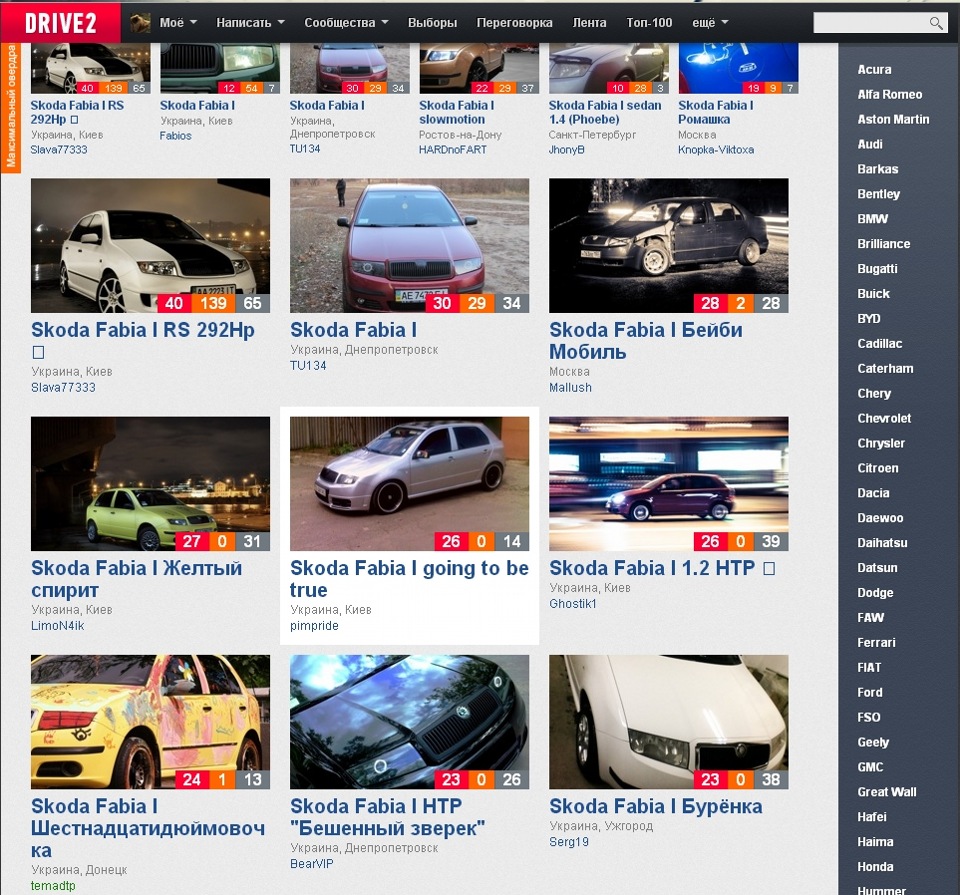
Task: Visit user BearVIP profile
Action: [312, 864]
